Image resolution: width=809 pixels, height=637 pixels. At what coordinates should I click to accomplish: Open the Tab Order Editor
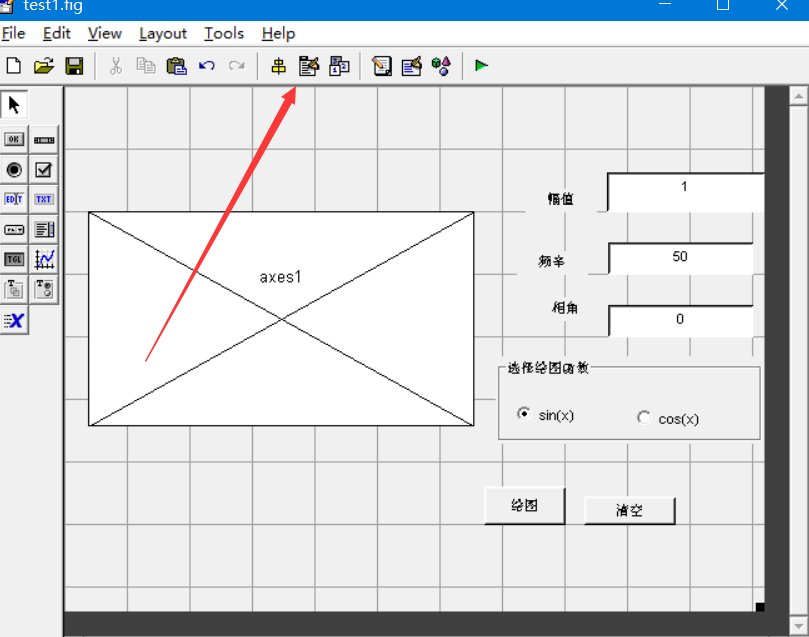pos(338,65)
